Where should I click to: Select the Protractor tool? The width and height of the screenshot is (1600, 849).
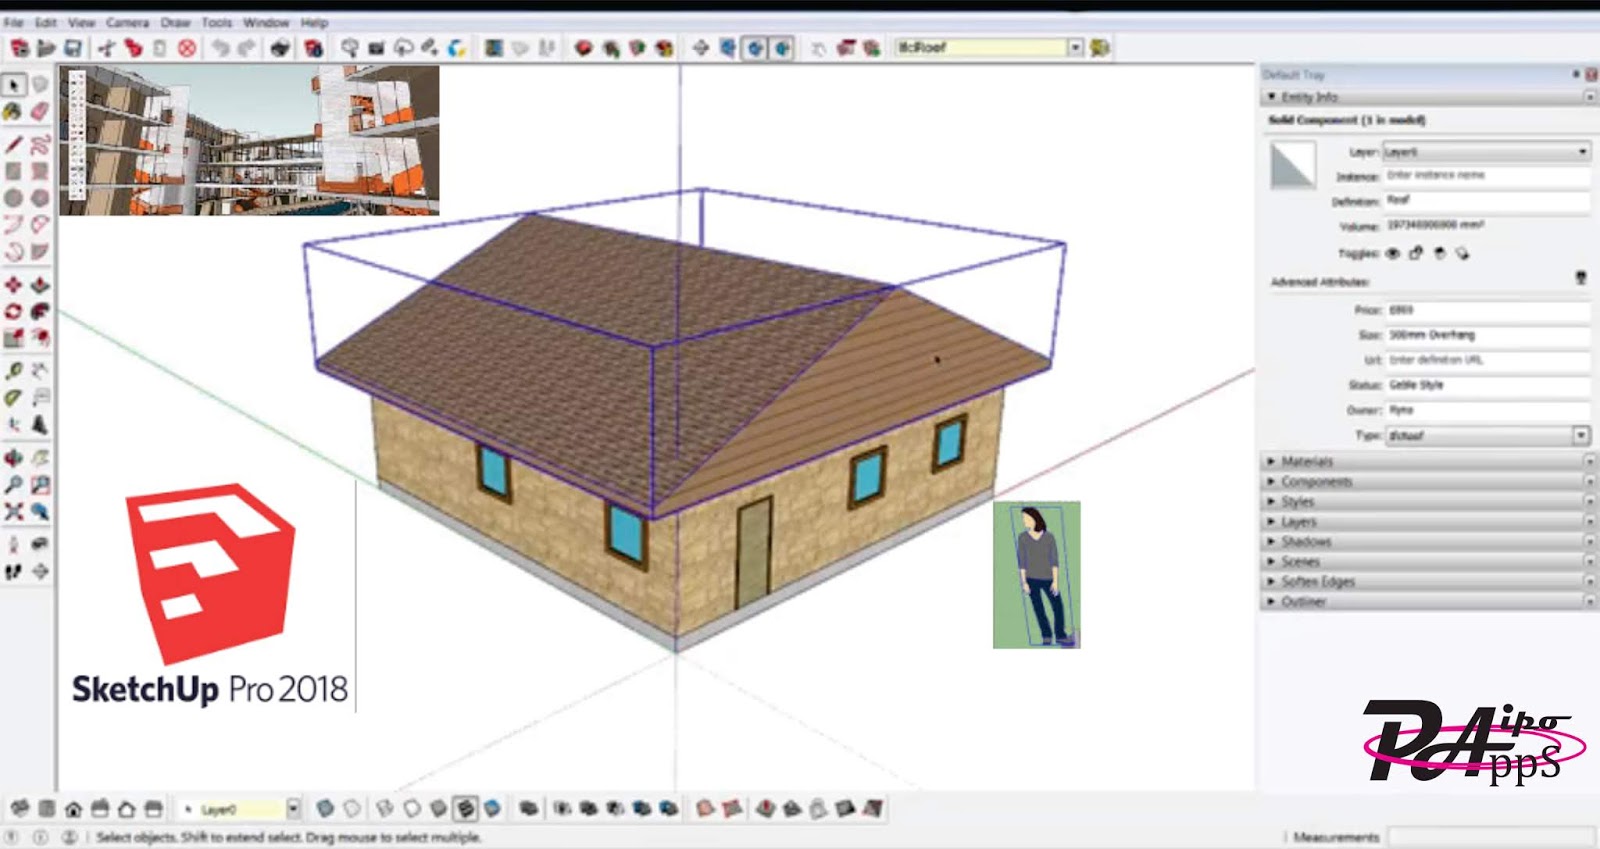[x=13, y=397]
